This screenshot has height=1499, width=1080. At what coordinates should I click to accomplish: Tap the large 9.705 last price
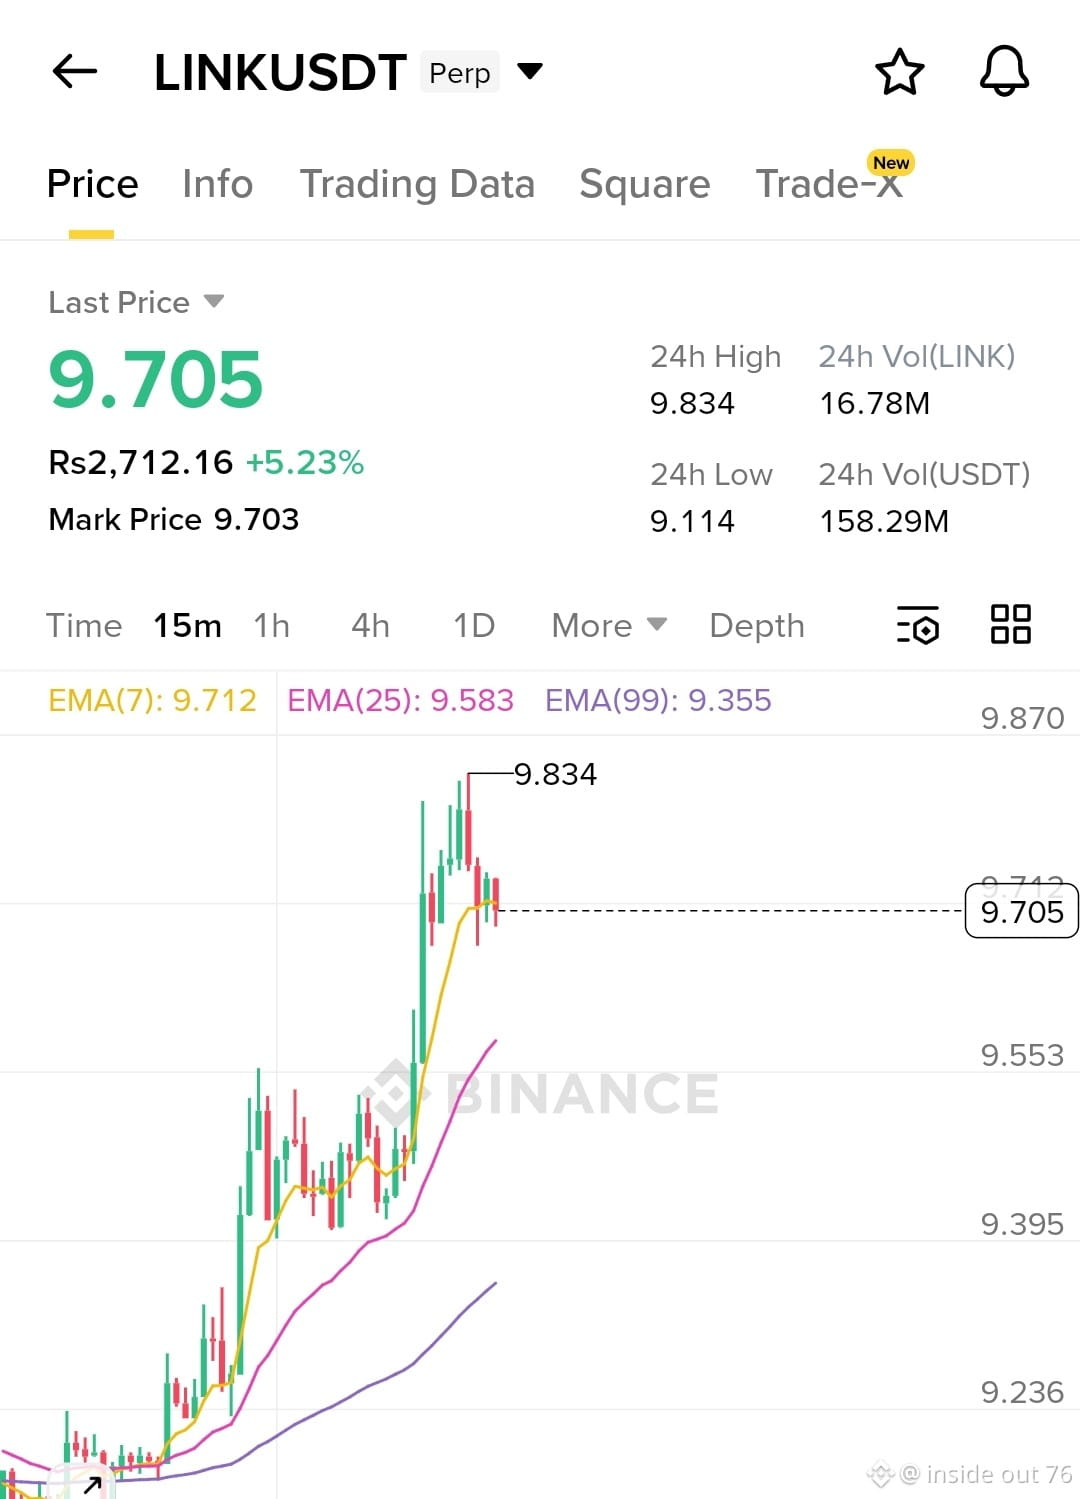coord(156,379)
